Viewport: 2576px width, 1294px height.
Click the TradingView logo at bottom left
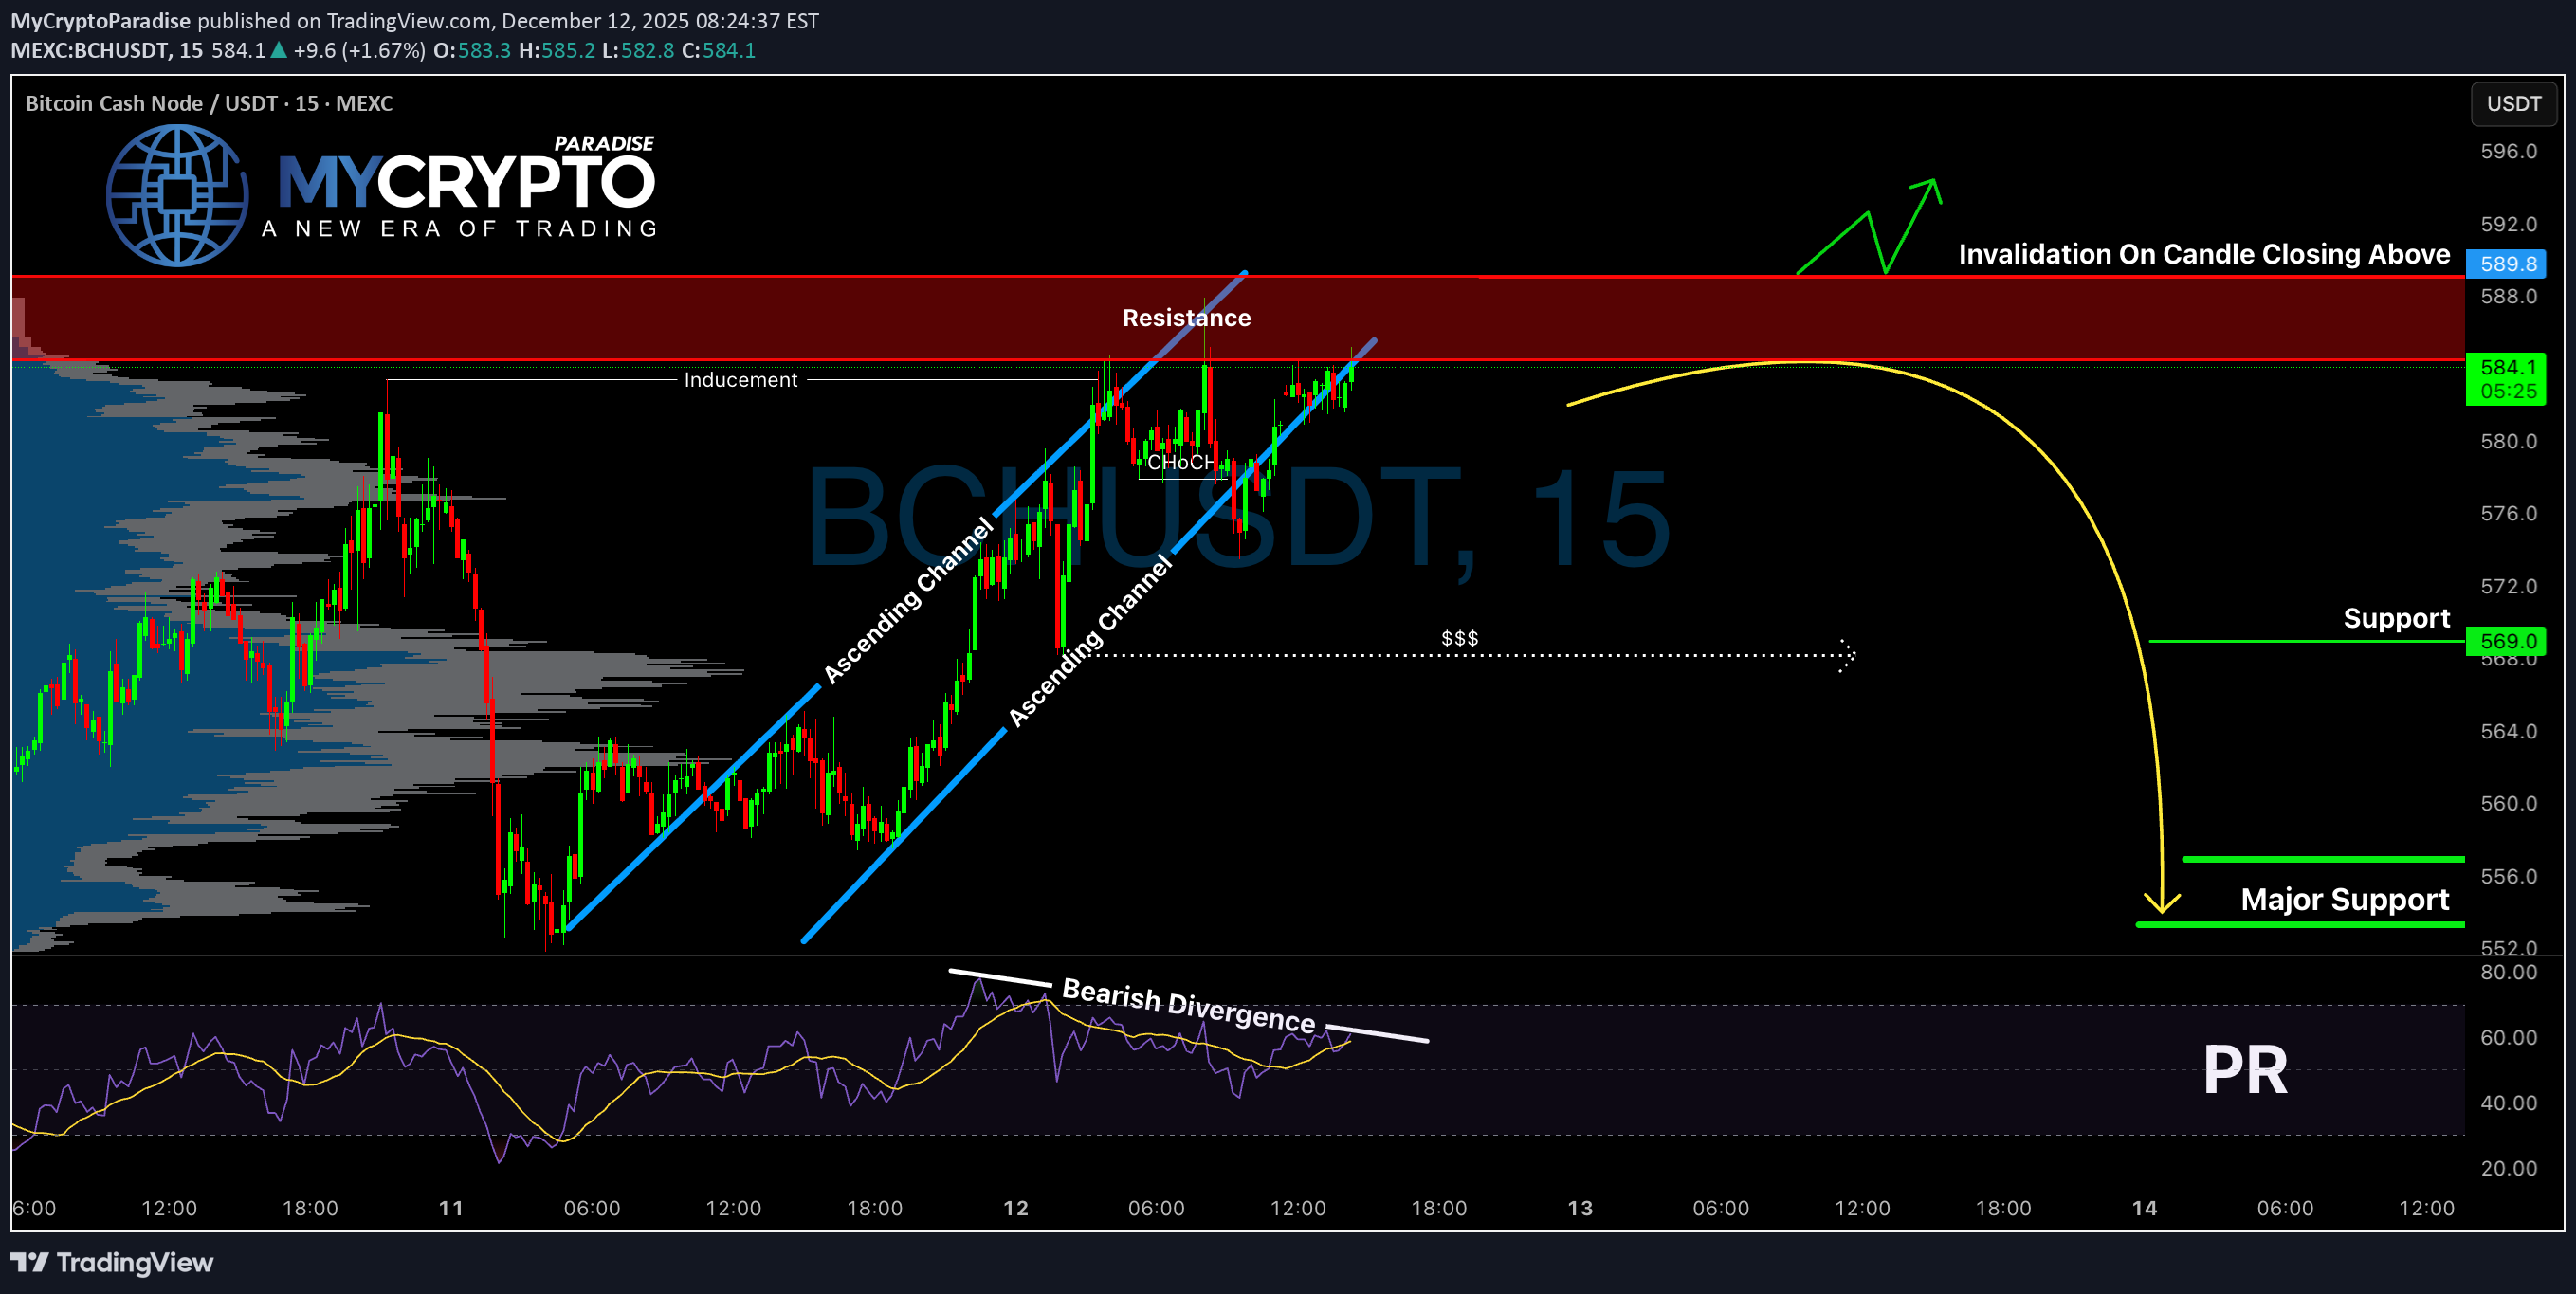[x=112, y=1262]
